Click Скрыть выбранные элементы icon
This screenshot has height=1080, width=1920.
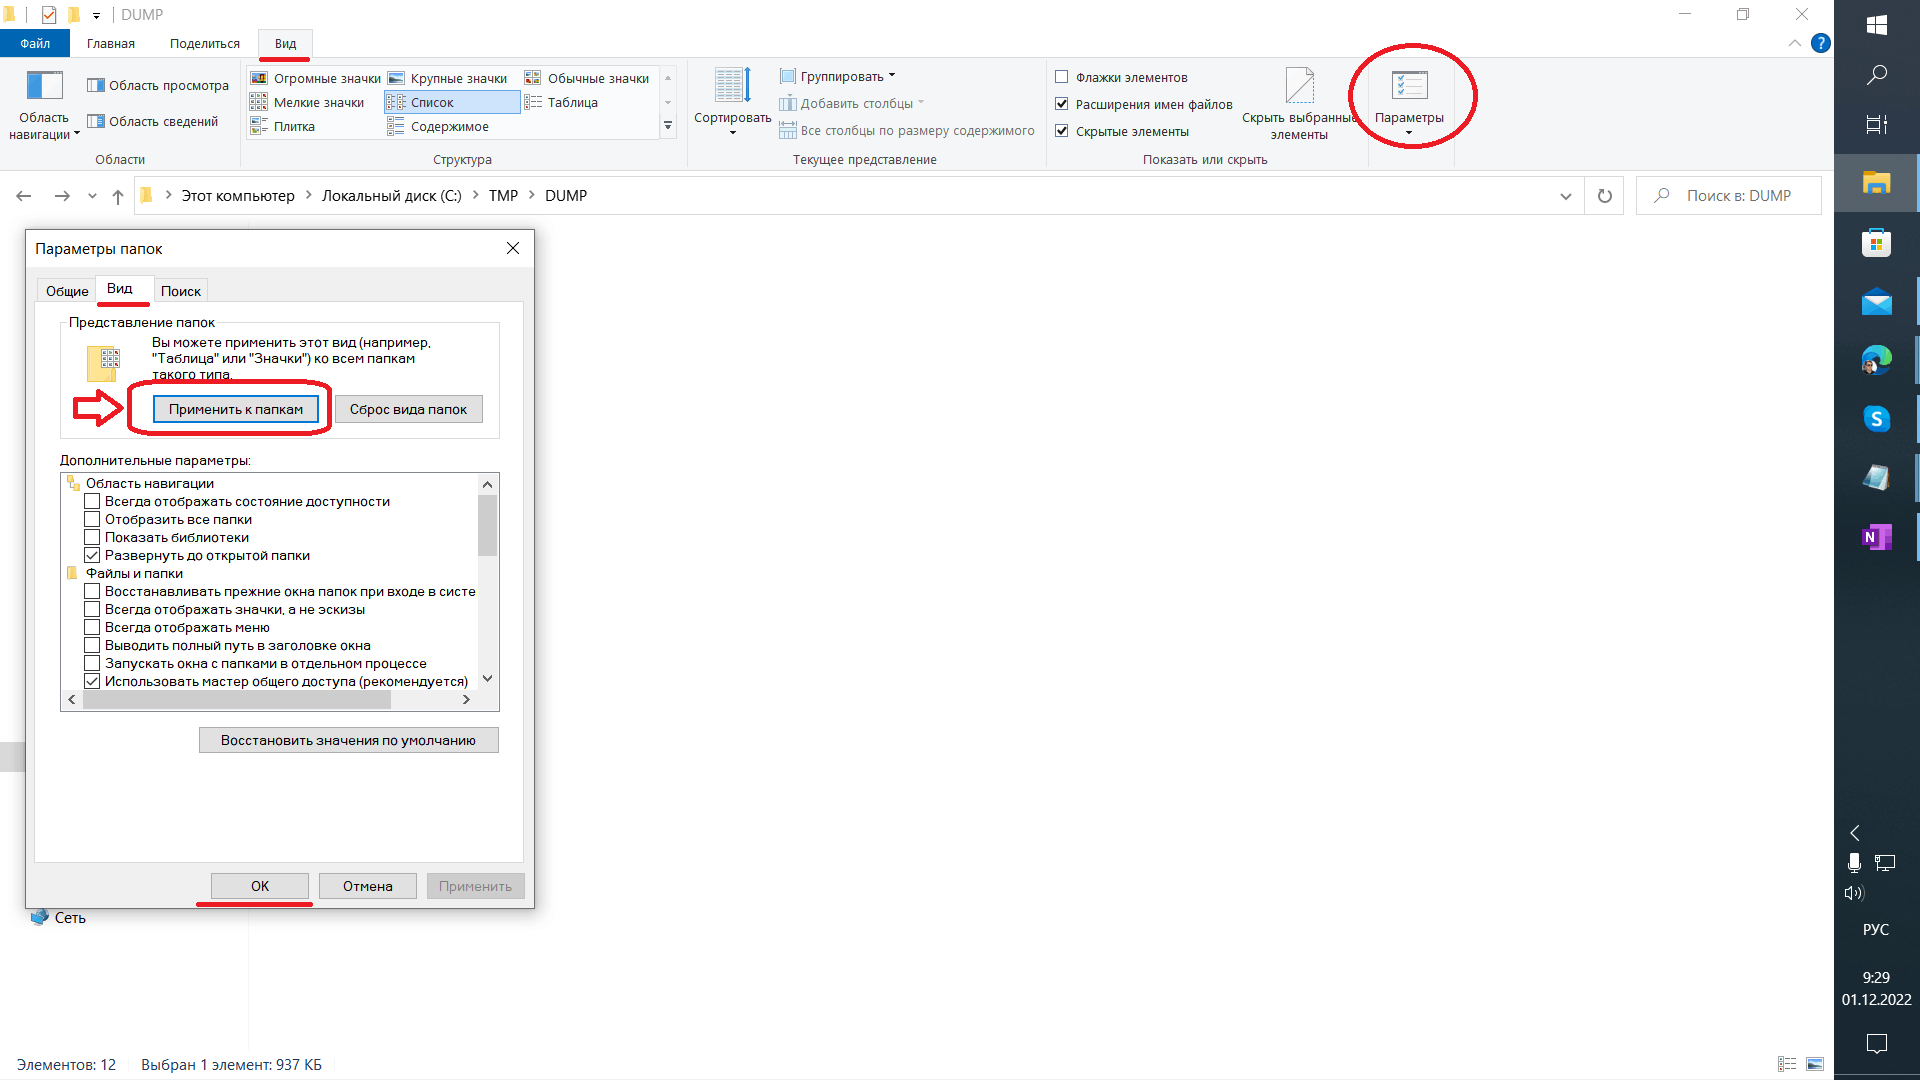click(x=1299, y=87)
